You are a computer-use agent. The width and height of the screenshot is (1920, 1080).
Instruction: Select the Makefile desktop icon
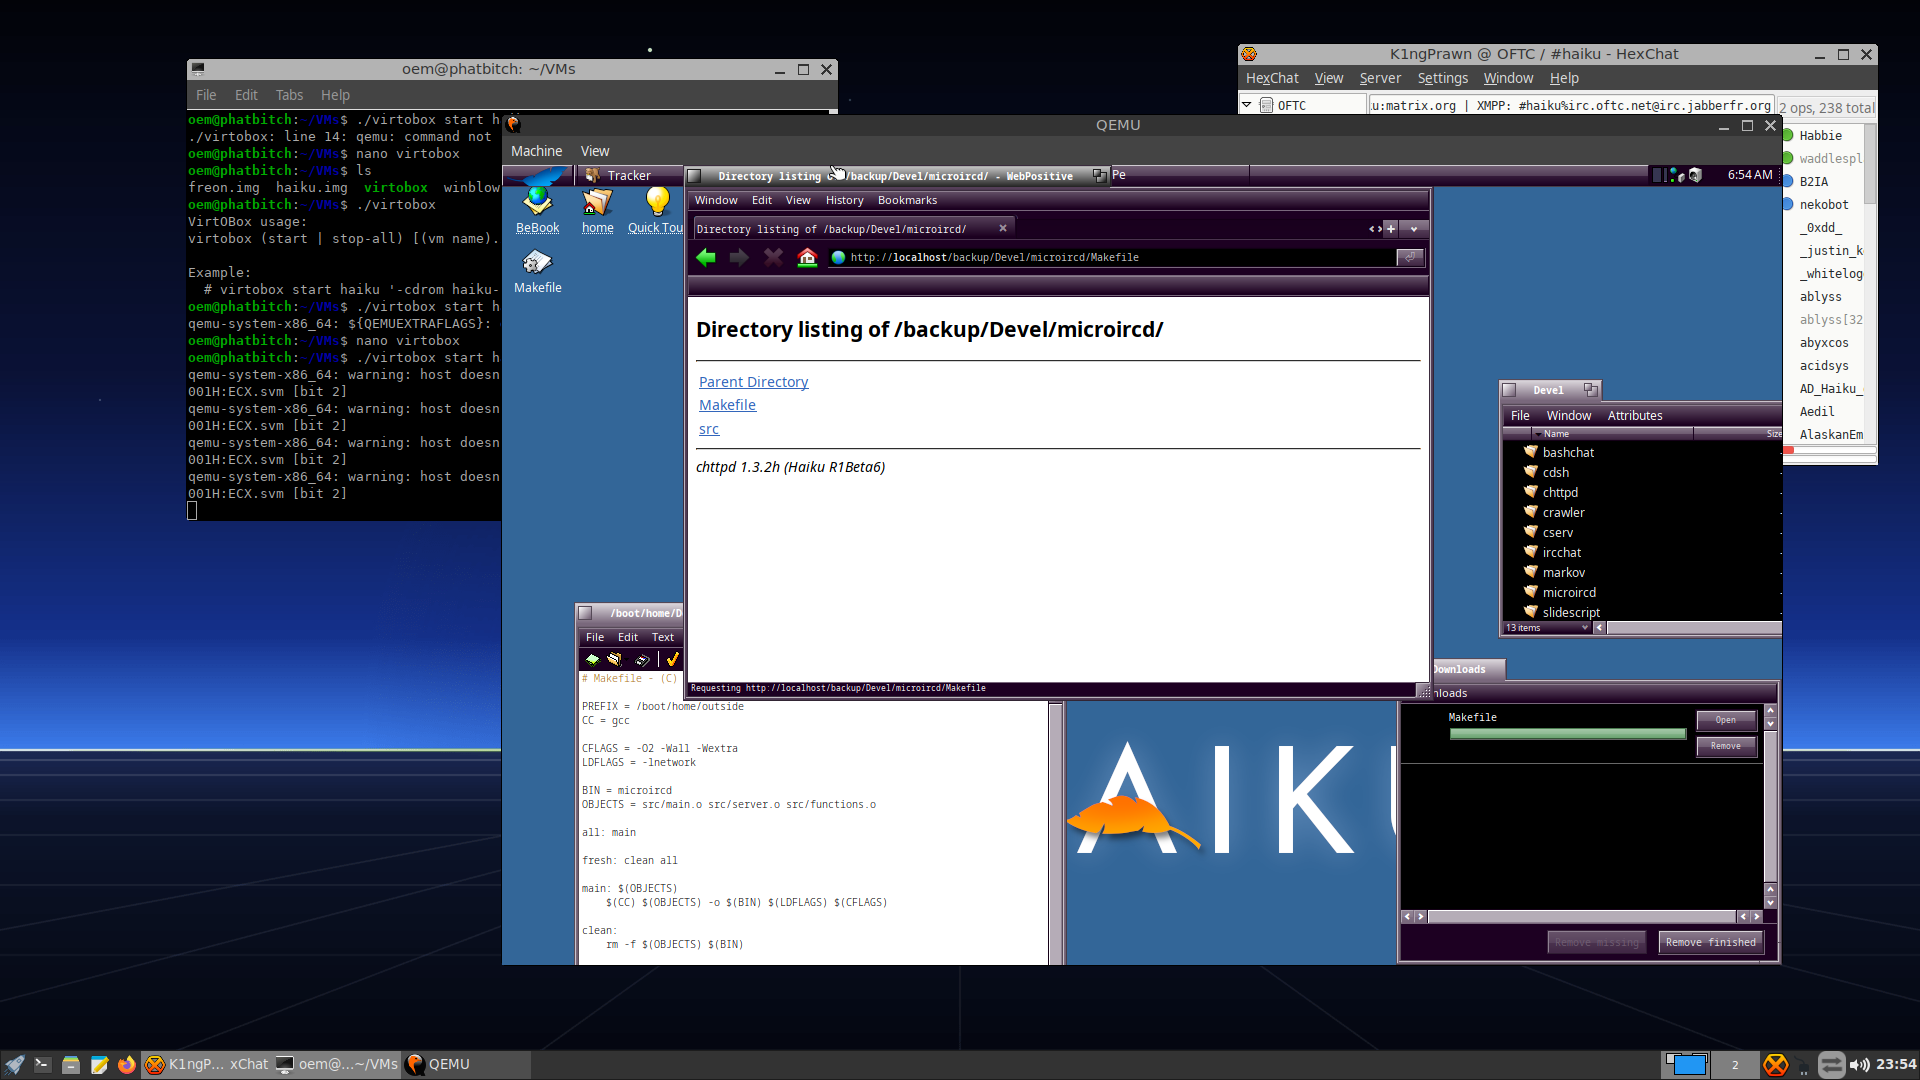click(x=537, y=271)
